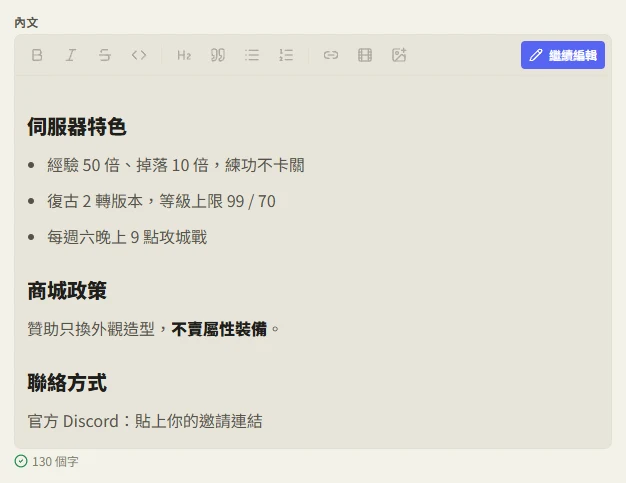This screenshot has height=483, width=626.
Task: Toggle italic formatting in toolbar
Action: tap(71, 55)
